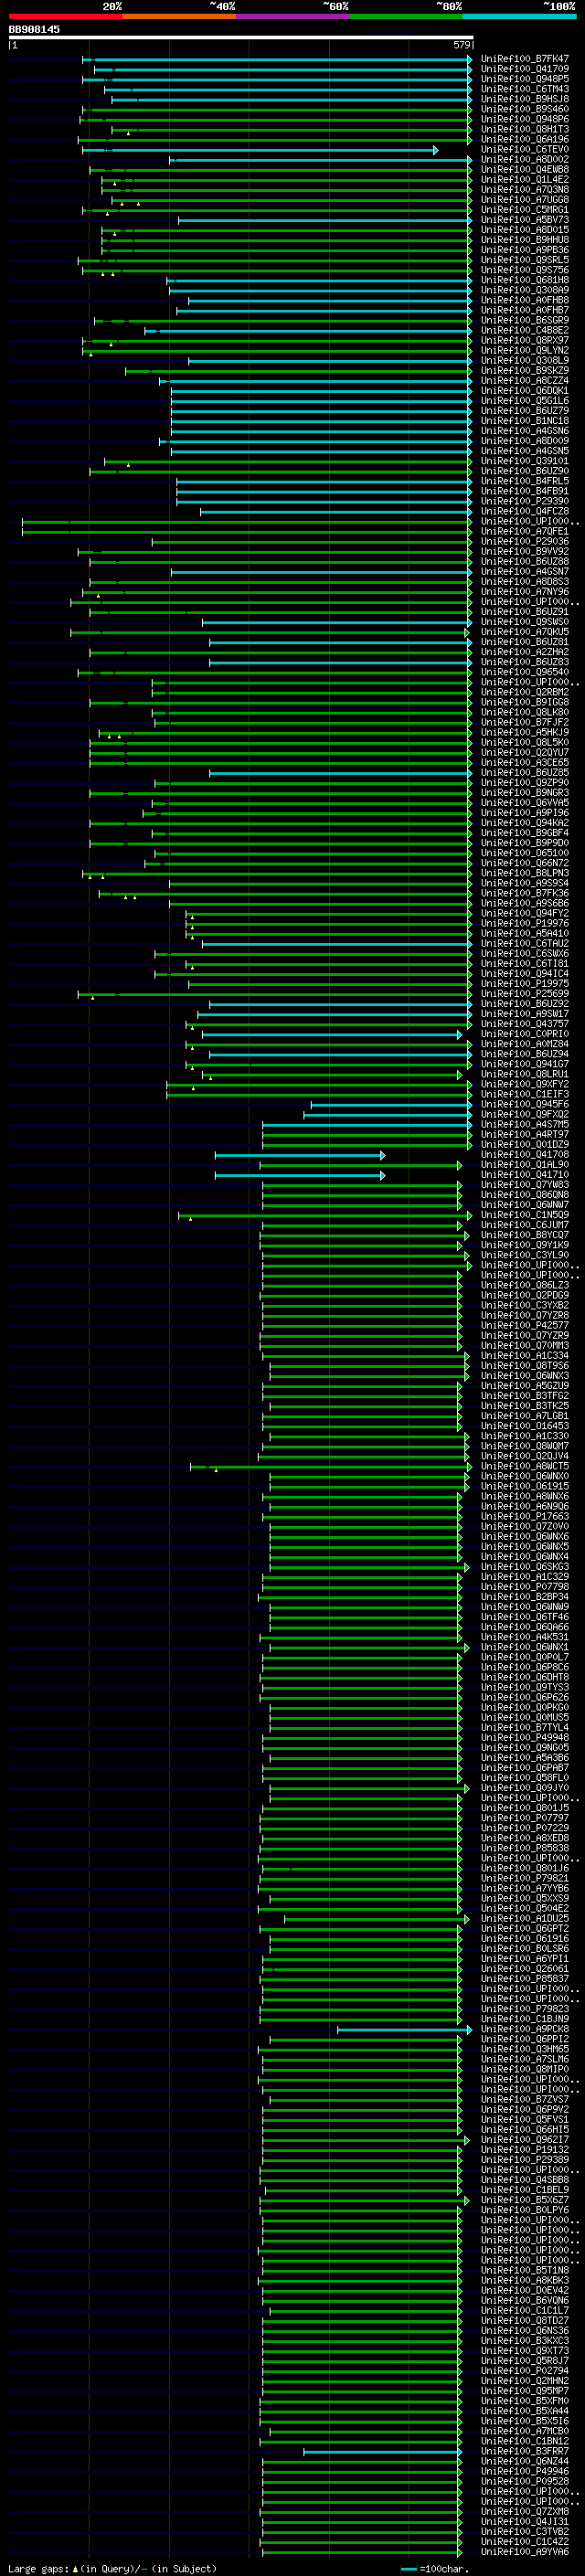Open the hit UniRef100_C6TEV0

pyautogui.click(x=525, y=150)
